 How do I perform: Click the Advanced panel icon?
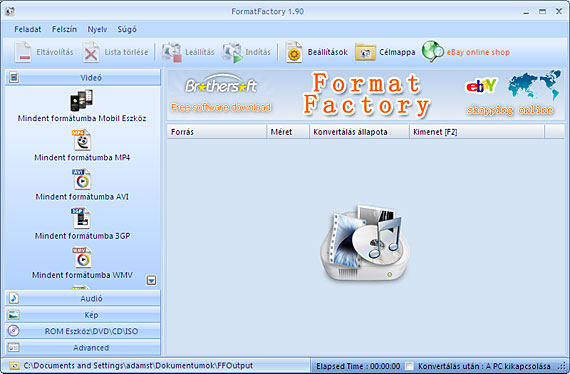click(14, 347)
